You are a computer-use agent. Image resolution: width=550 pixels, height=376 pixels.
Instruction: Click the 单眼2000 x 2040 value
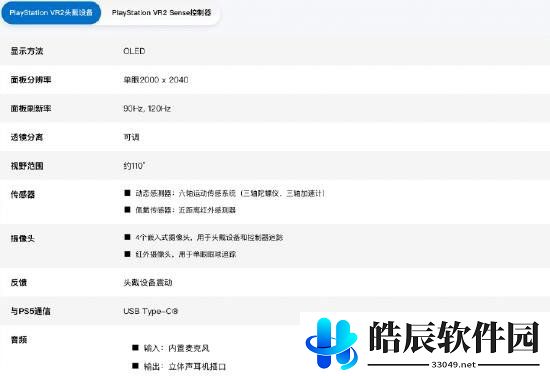pos(156,80)
